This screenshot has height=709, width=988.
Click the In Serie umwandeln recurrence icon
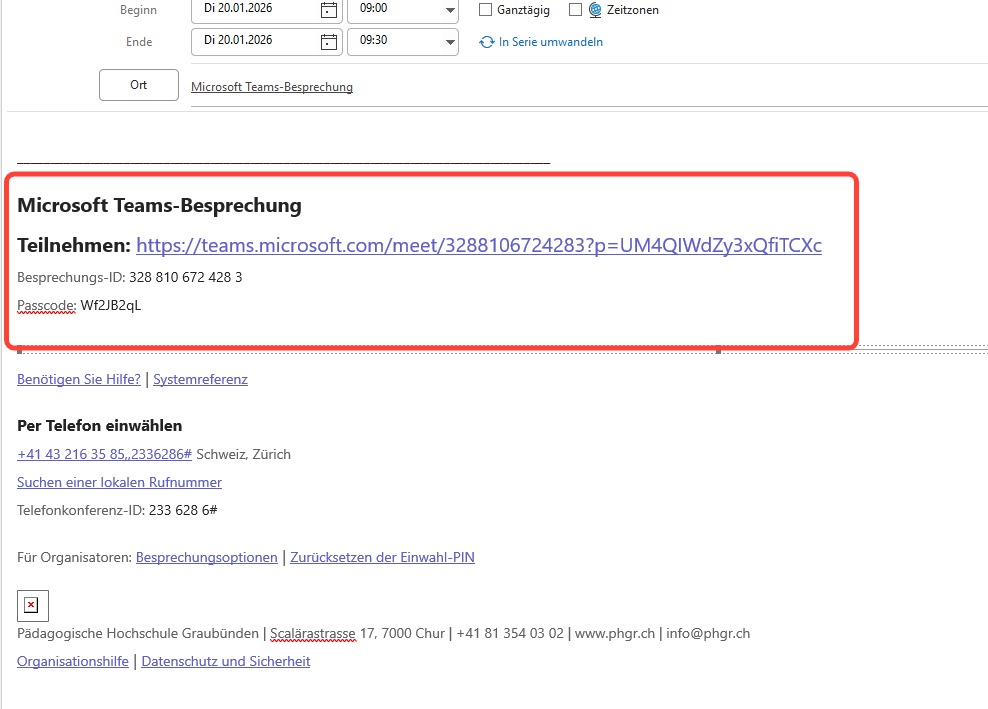click(486, 42)
